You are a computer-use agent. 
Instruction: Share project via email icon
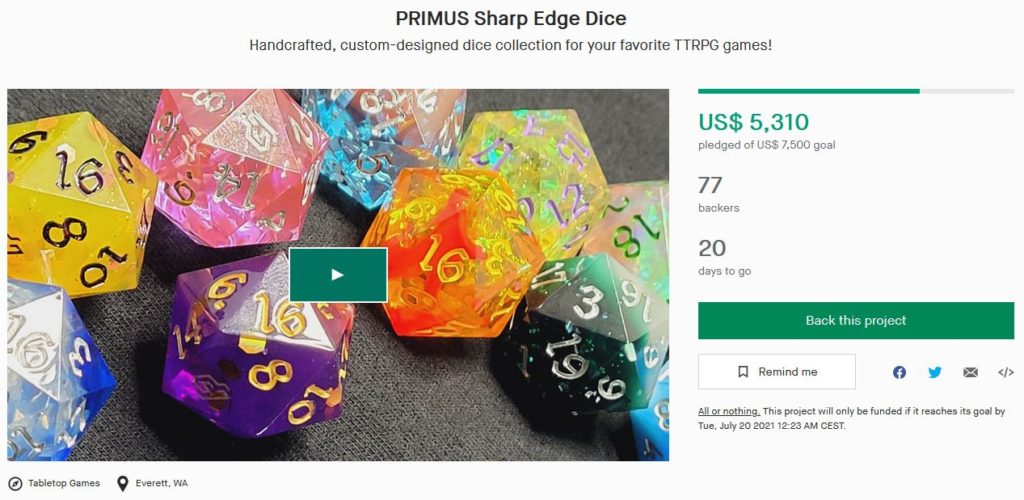pyautogui.click(x=970, y=372)
